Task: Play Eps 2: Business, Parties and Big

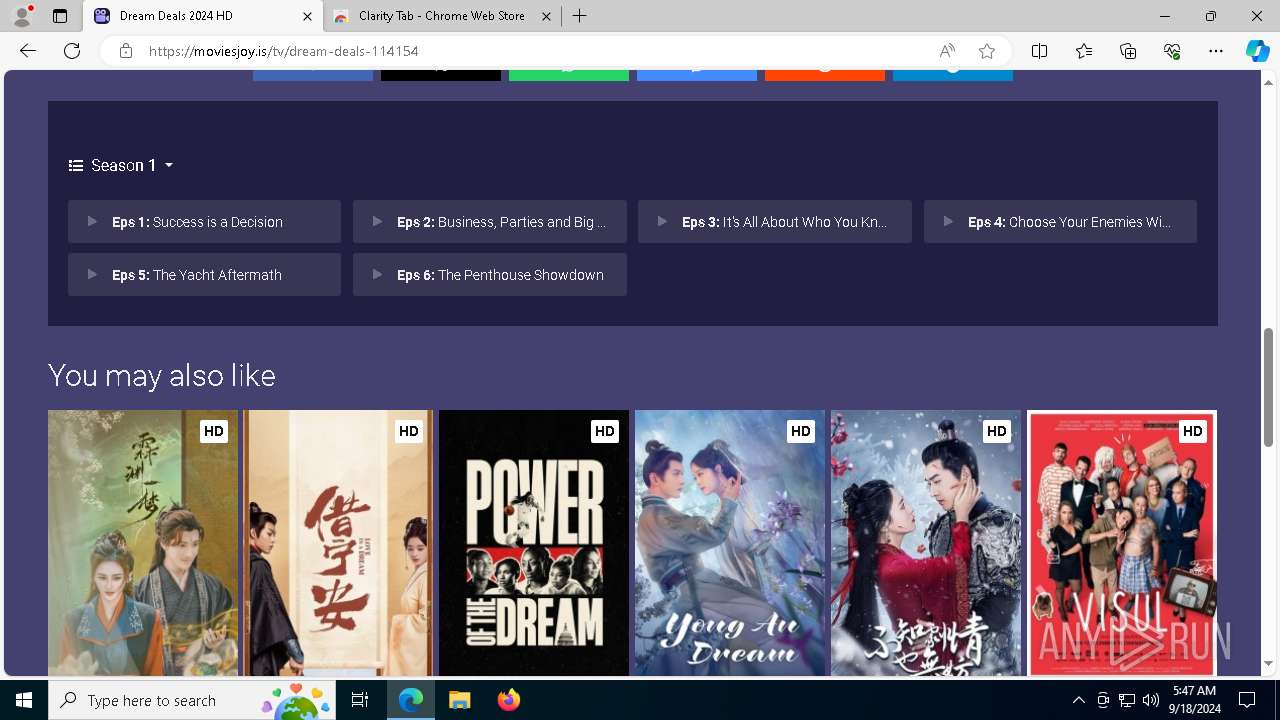Action: point(490,222)
